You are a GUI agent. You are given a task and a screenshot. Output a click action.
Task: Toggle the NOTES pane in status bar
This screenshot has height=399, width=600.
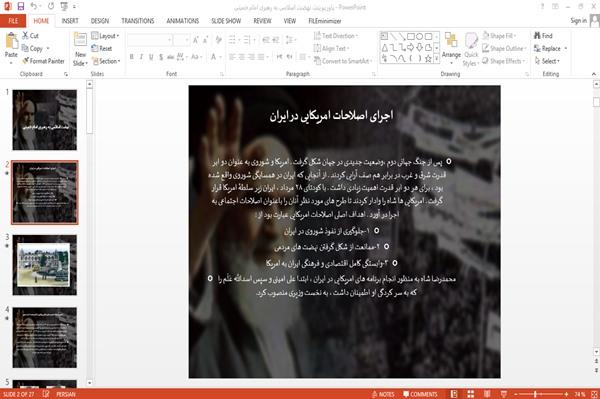tap(383, 394)
